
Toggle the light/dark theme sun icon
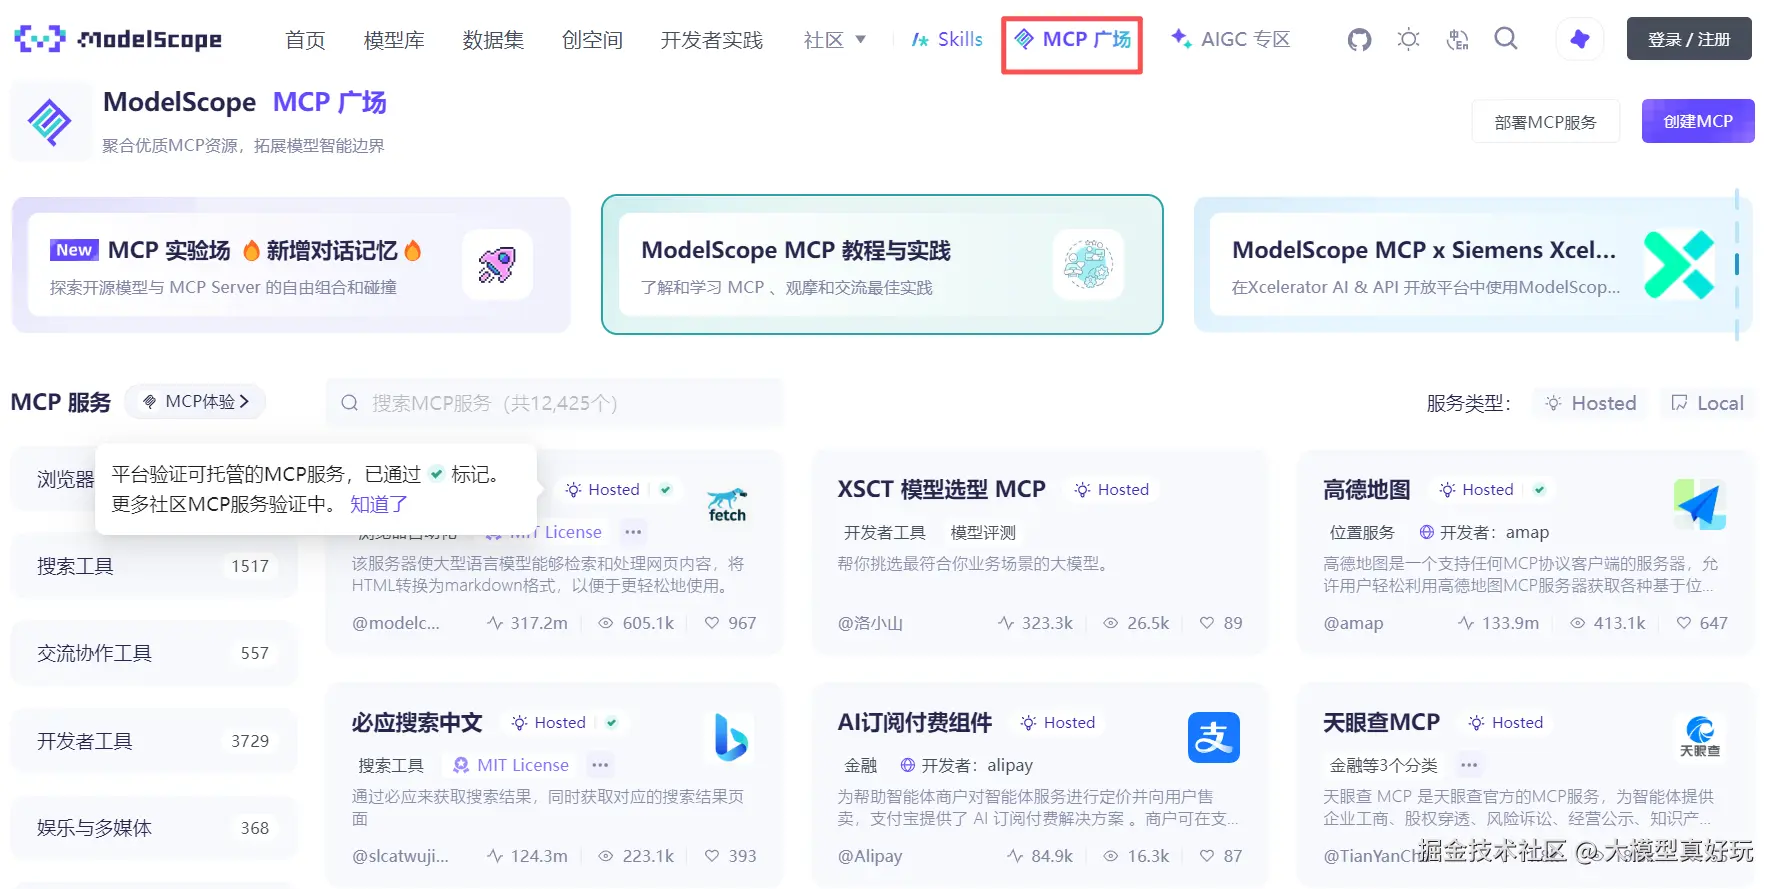point(1409,40)
